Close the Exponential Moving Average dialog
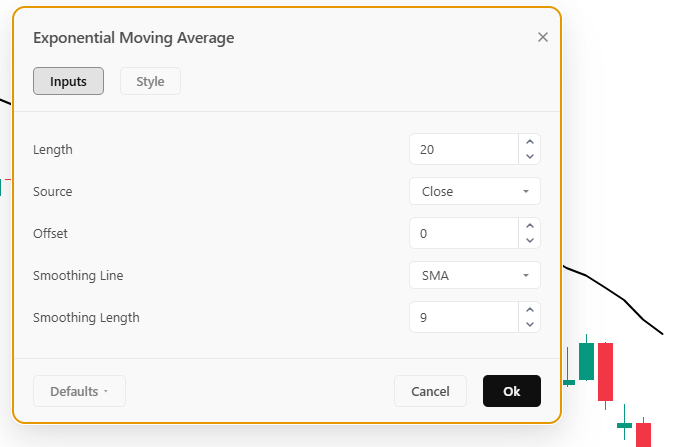The width and height of the screenshot is (676, 447). (543, 37)
